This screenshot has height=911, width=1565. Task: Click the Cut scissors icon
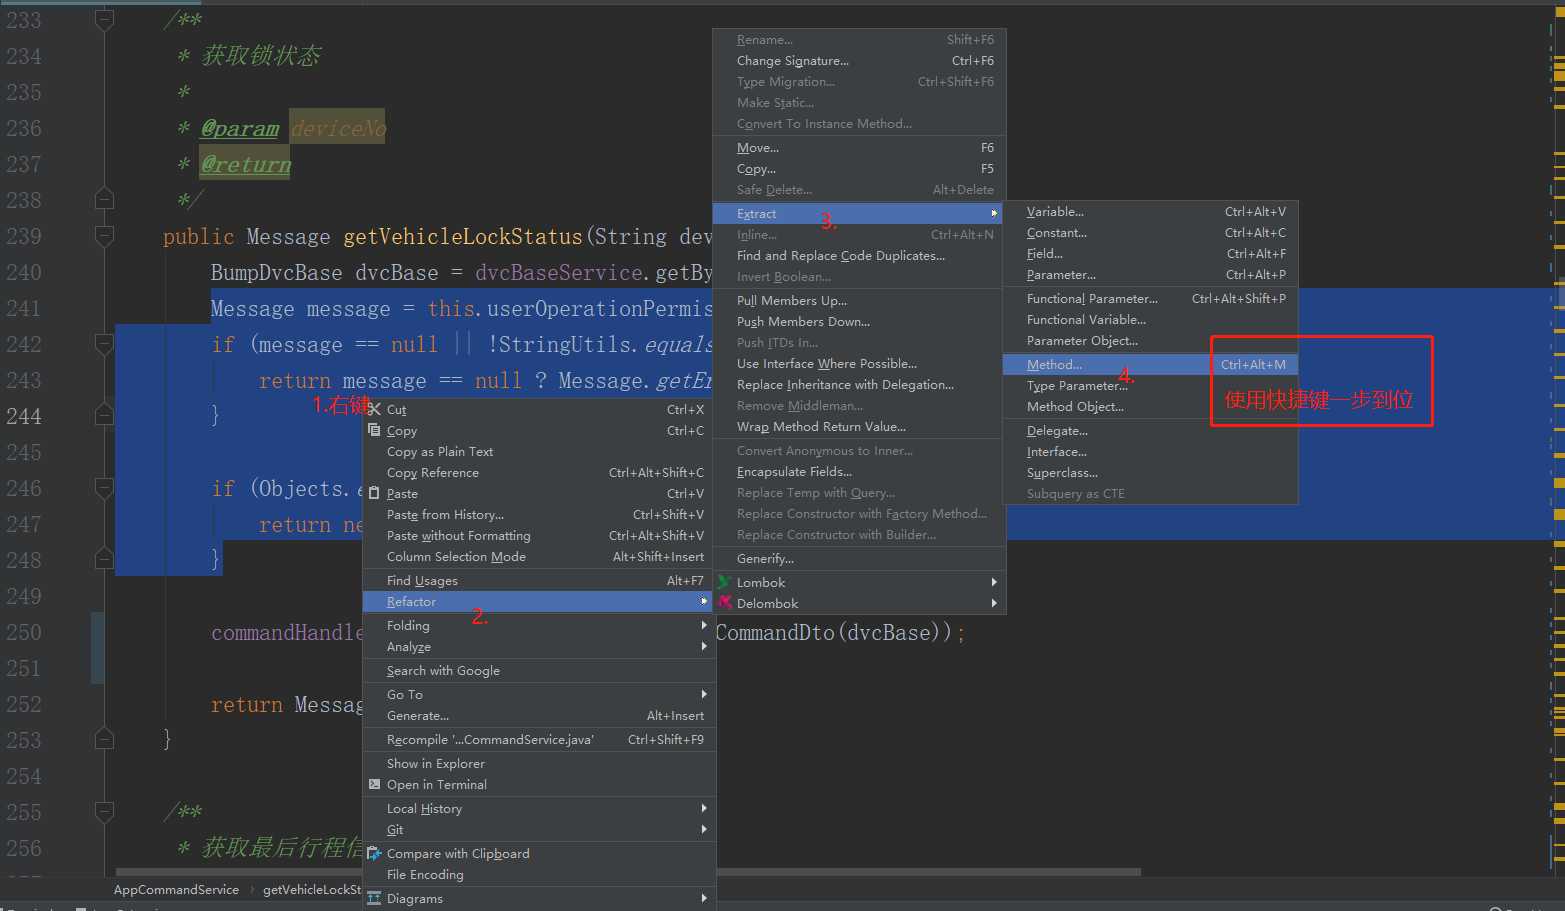click(x=374, y=408)
